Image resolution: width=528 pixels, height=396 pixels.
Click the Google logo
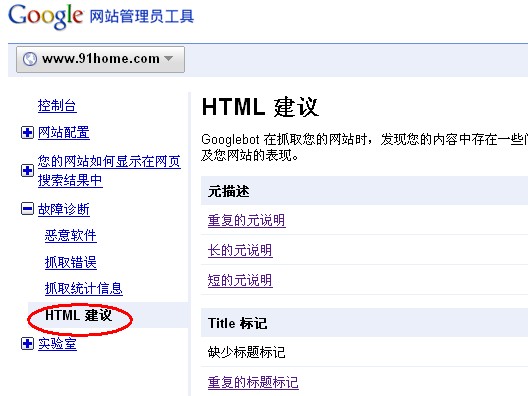(x=45, y=16)
